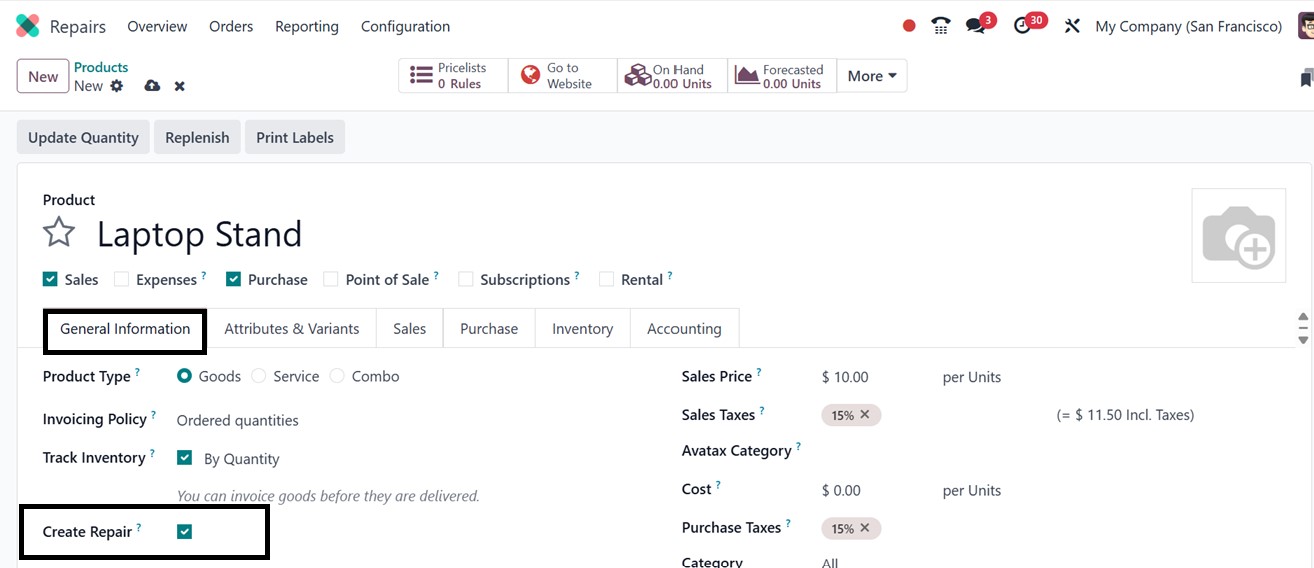1314x568 pixels.
Task: Select the Service product type
Action: click(x=259, y=377)
